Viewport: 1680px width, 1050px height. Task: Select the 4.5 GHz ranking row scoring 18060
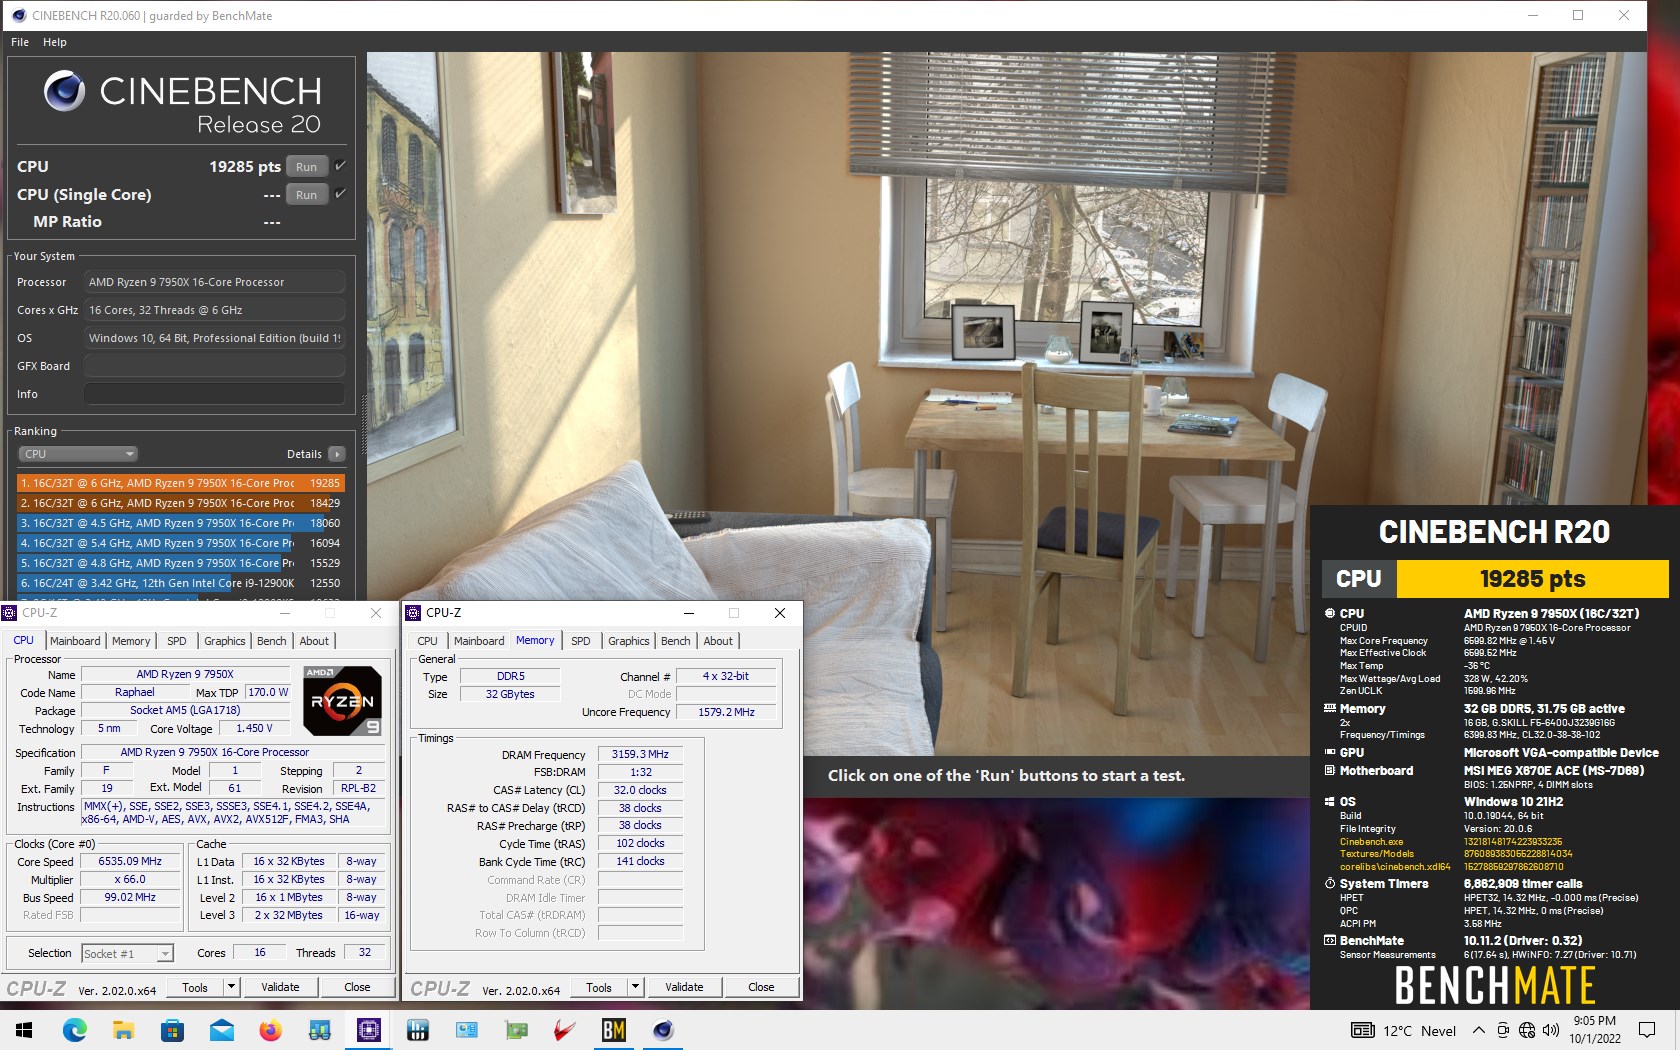[x=180, y=523]
